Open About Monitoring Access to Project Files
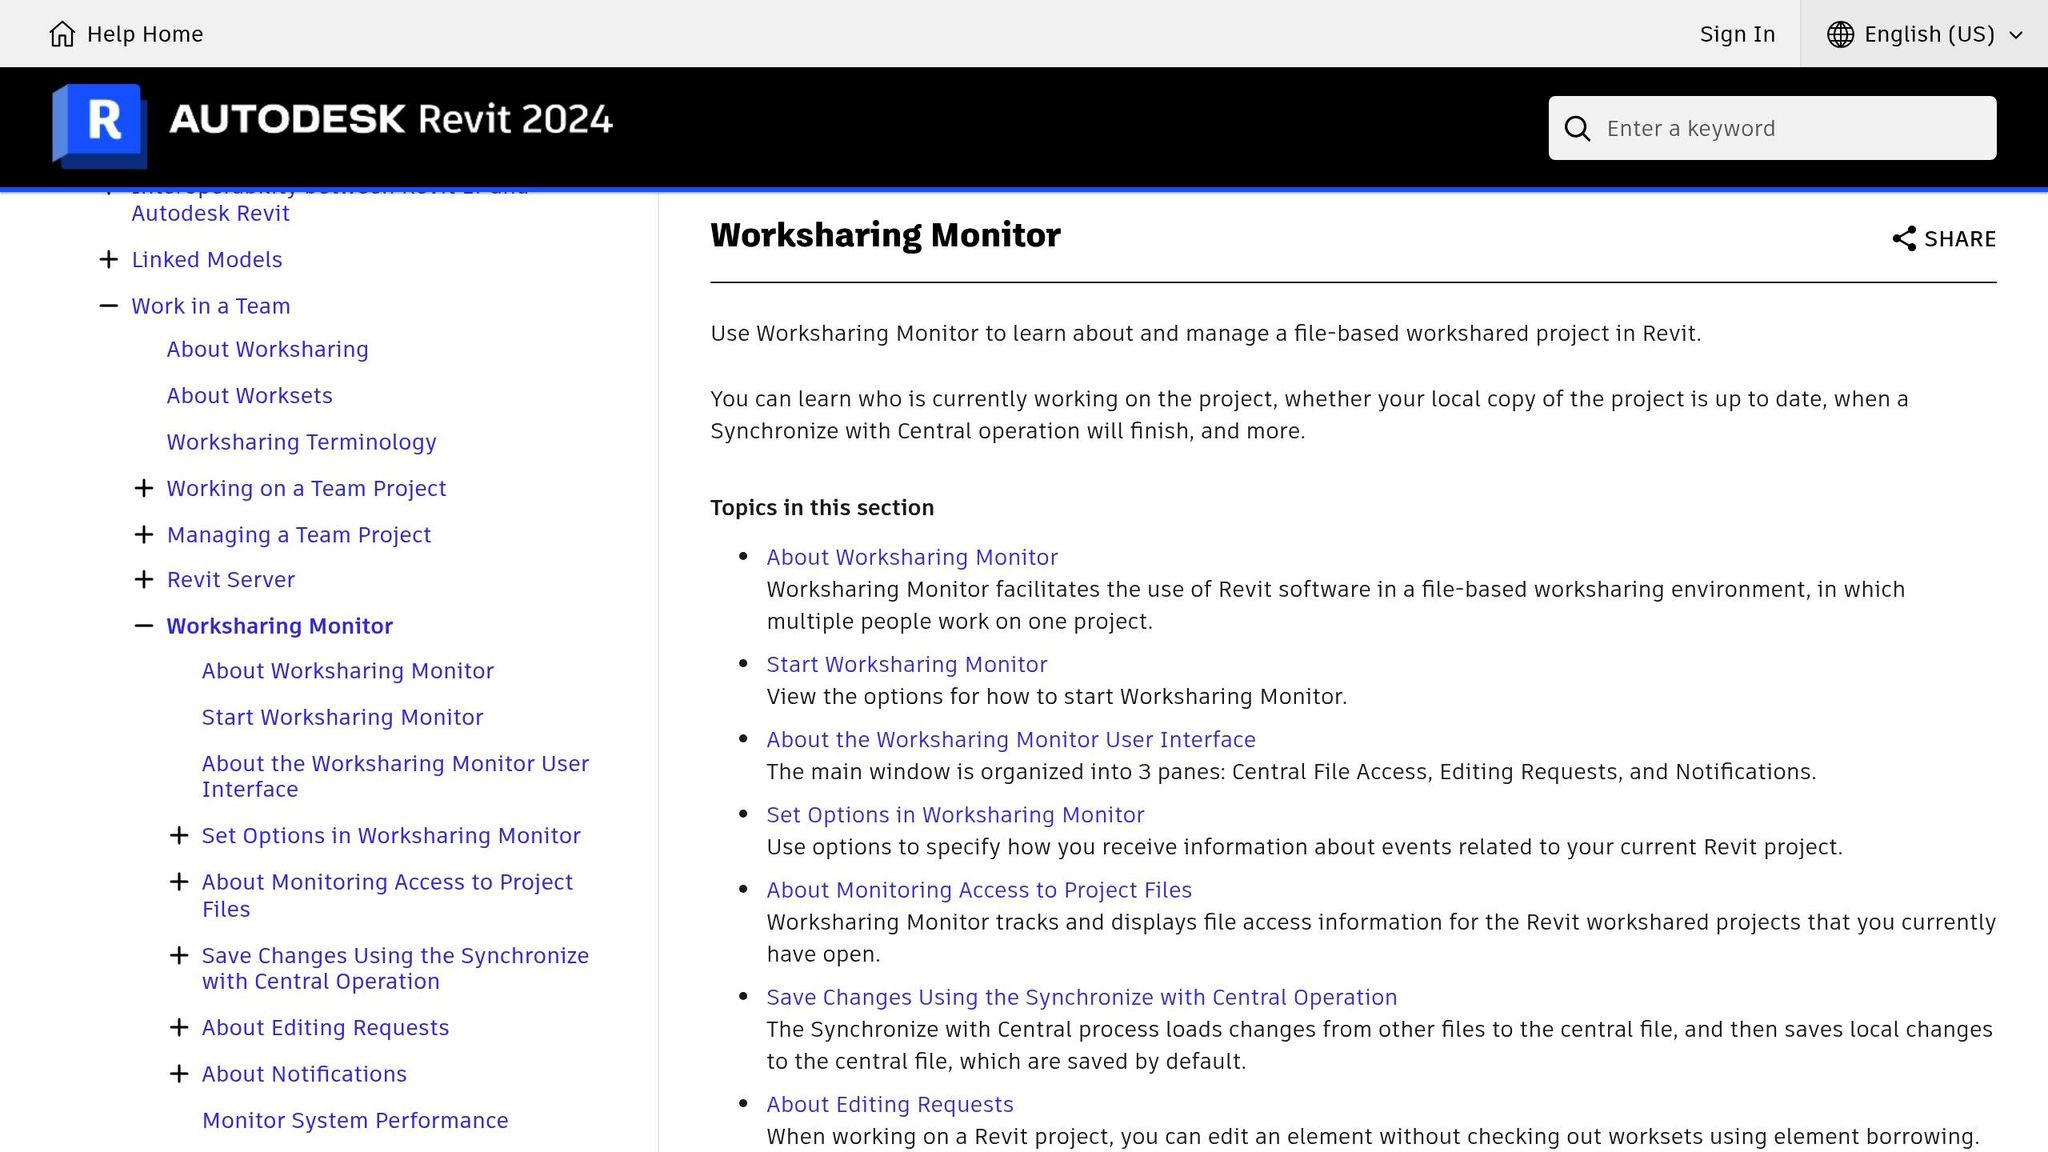The height and width of the screenshot is (1152, 2048). pos(978,889)
